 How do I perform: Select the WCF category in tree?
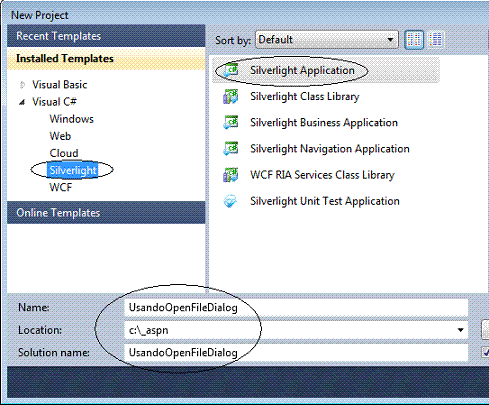tap(61, 187)
